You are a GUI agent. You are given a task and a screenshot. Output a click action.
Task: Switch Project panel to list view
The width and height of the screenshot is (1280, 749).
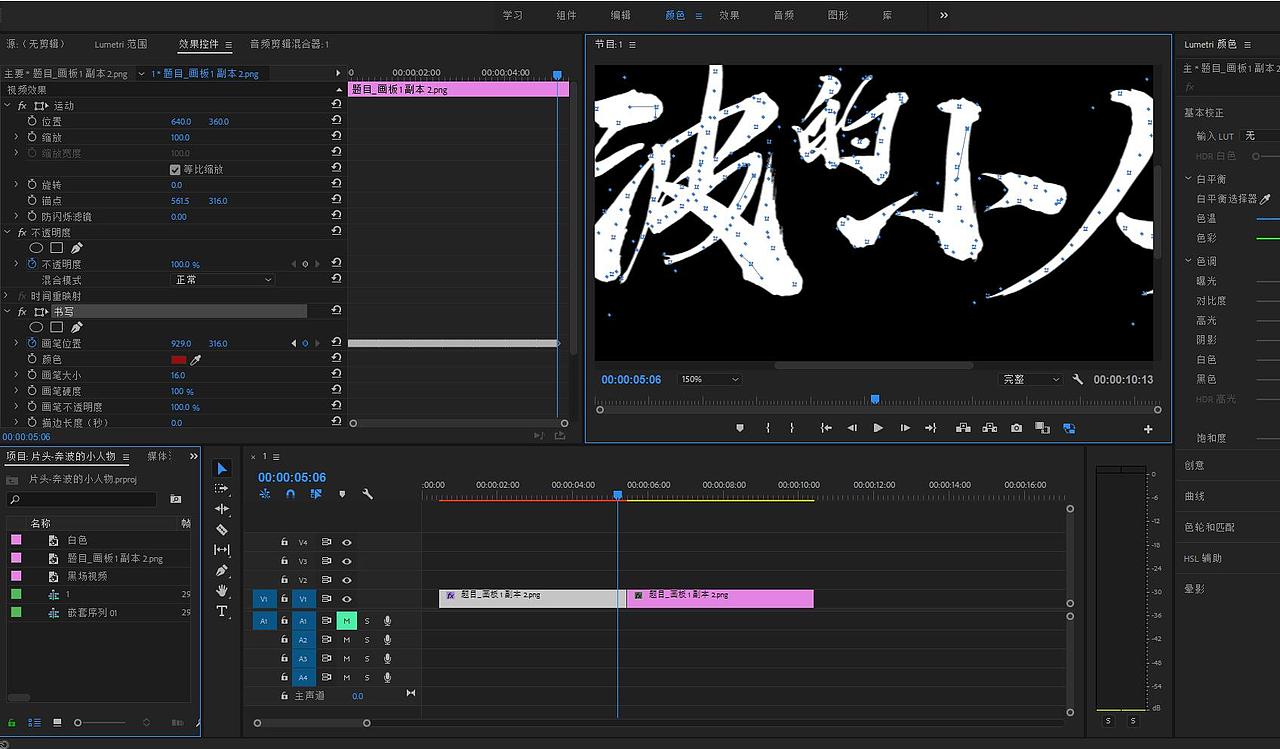tap(34, 722)
